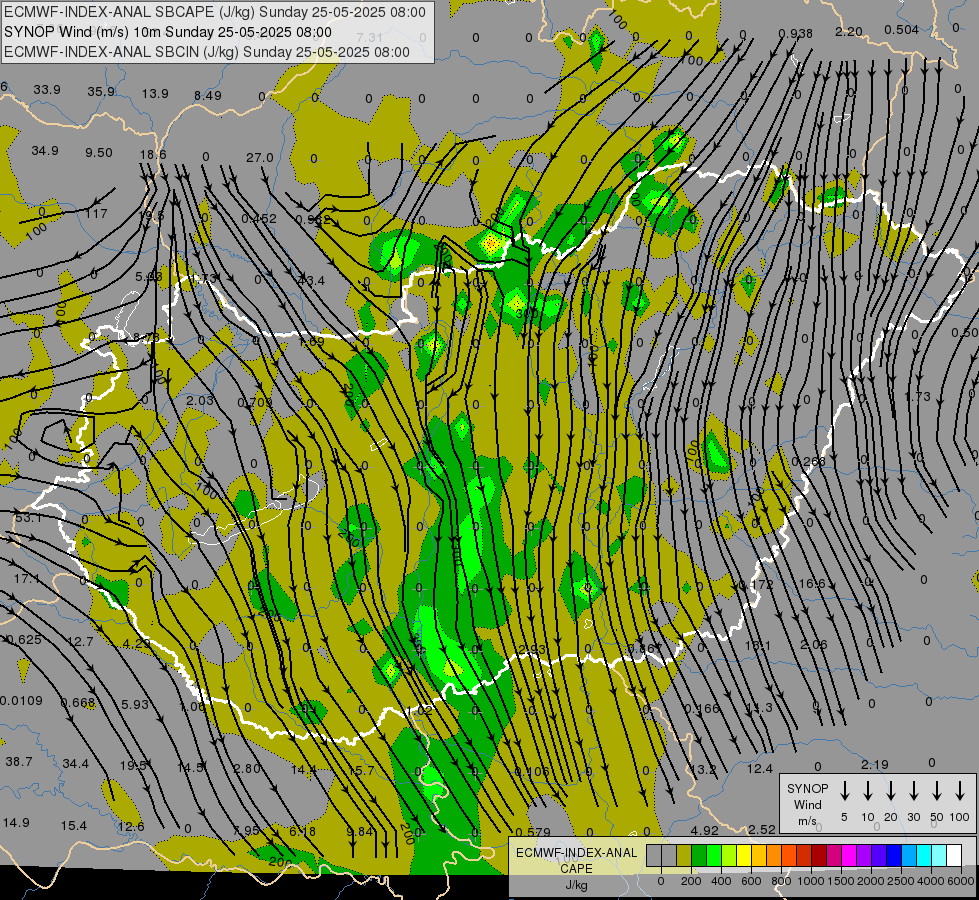Select the SBCIN title line
979x900 pixels.
tap(207, 52)
